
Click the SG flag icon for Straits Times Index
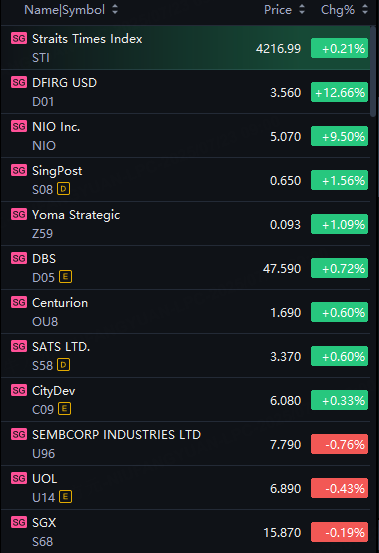click(x=19, y=38)
